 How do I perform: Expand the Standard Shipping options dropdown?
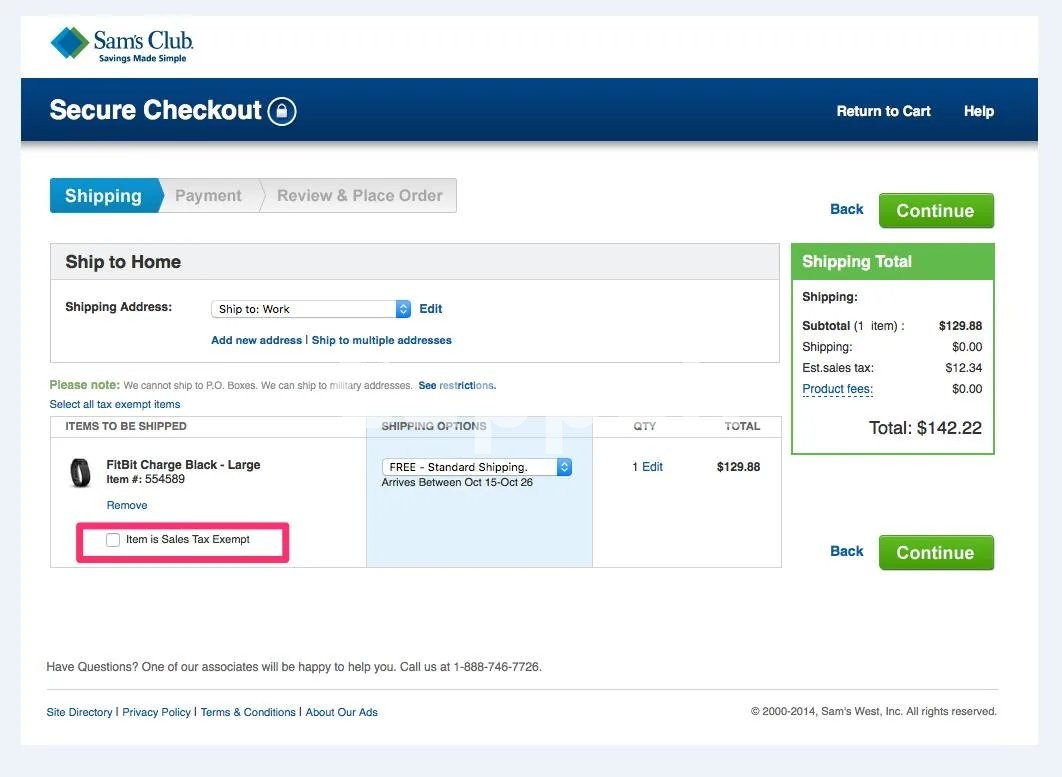(476, 467)
